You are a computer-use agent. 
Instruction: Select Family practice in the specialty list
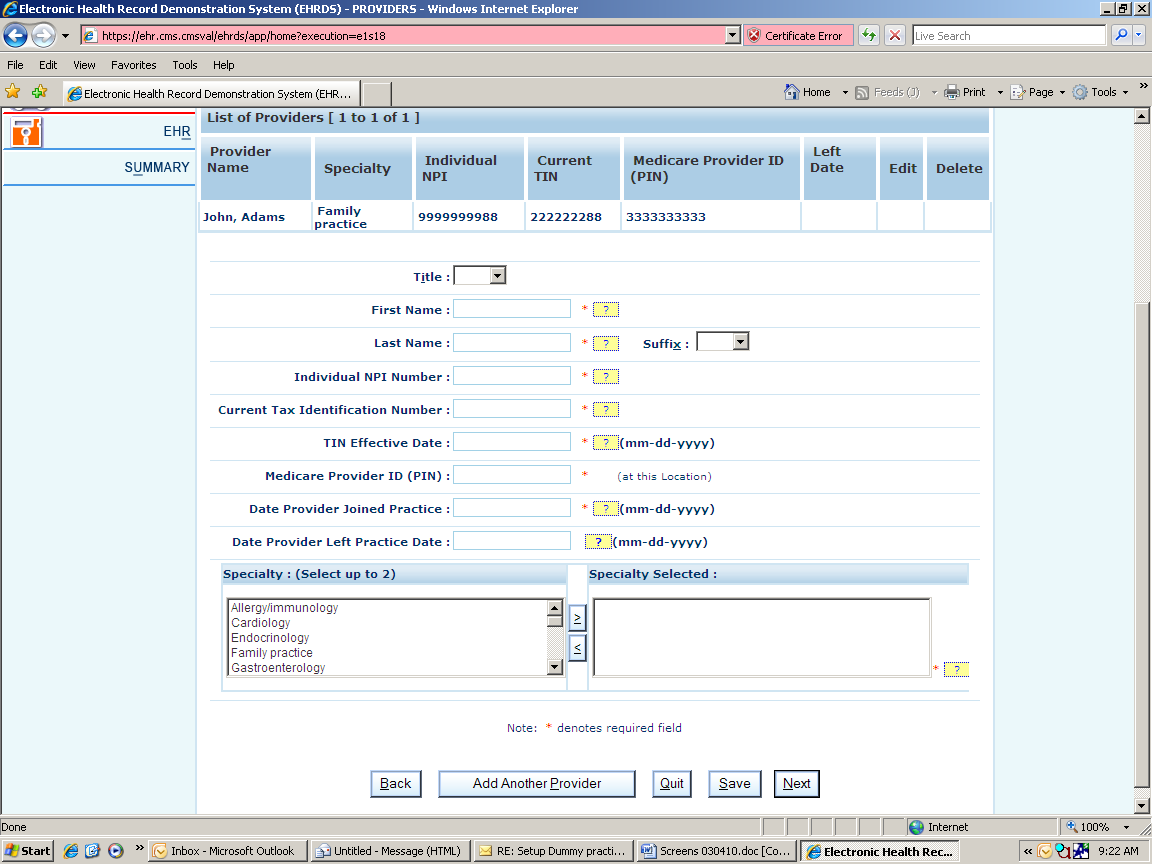tap(272, 653)
